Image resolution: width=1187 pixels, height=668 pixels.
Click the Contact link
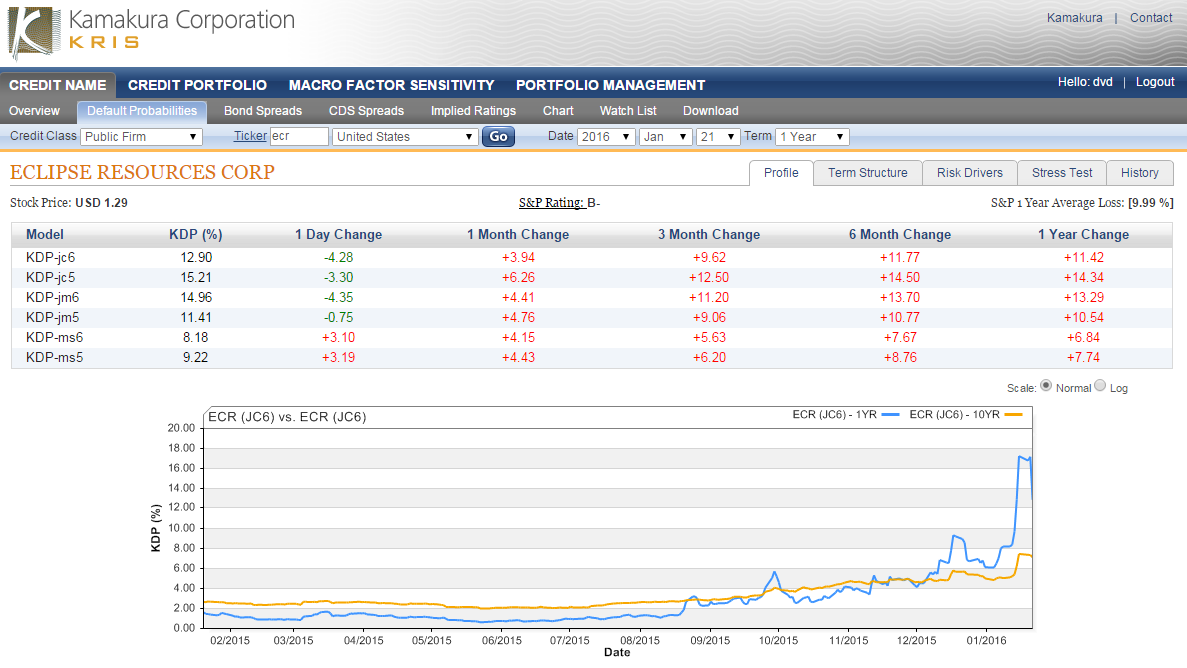tap(1151, 17)
